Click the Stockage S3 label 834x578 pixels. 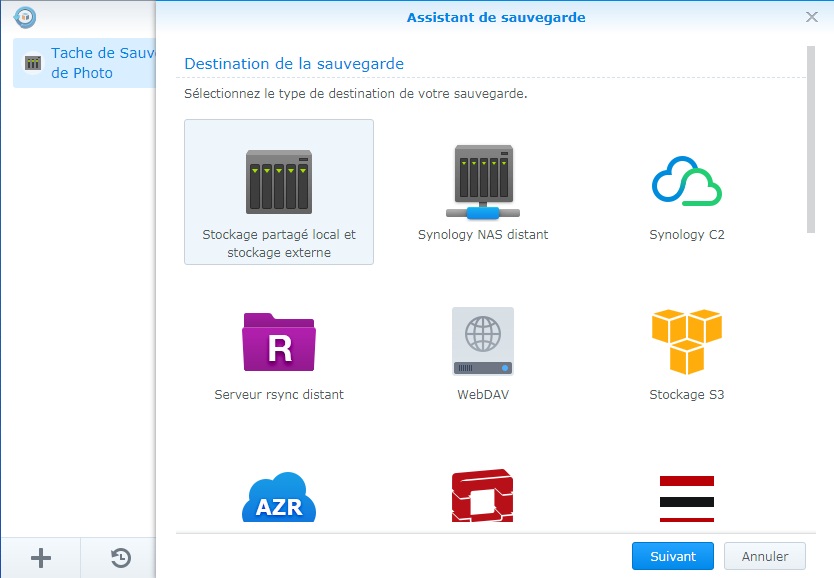coord(687,395)
